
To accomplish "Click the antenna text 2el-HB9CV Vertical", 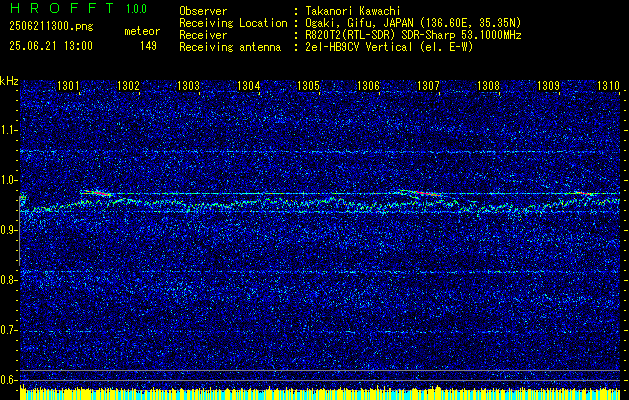I will 359,47.
